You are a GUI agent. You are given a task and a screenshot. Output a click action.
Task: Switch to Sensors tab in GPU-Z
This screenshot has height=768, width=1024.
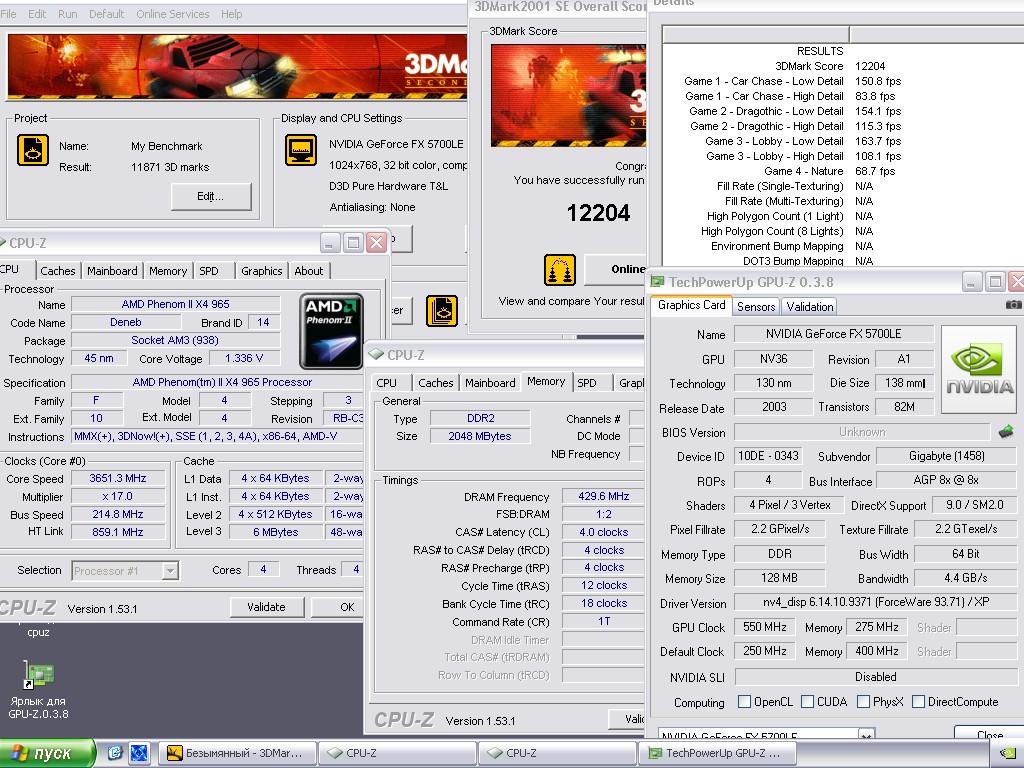coord(756,306)
